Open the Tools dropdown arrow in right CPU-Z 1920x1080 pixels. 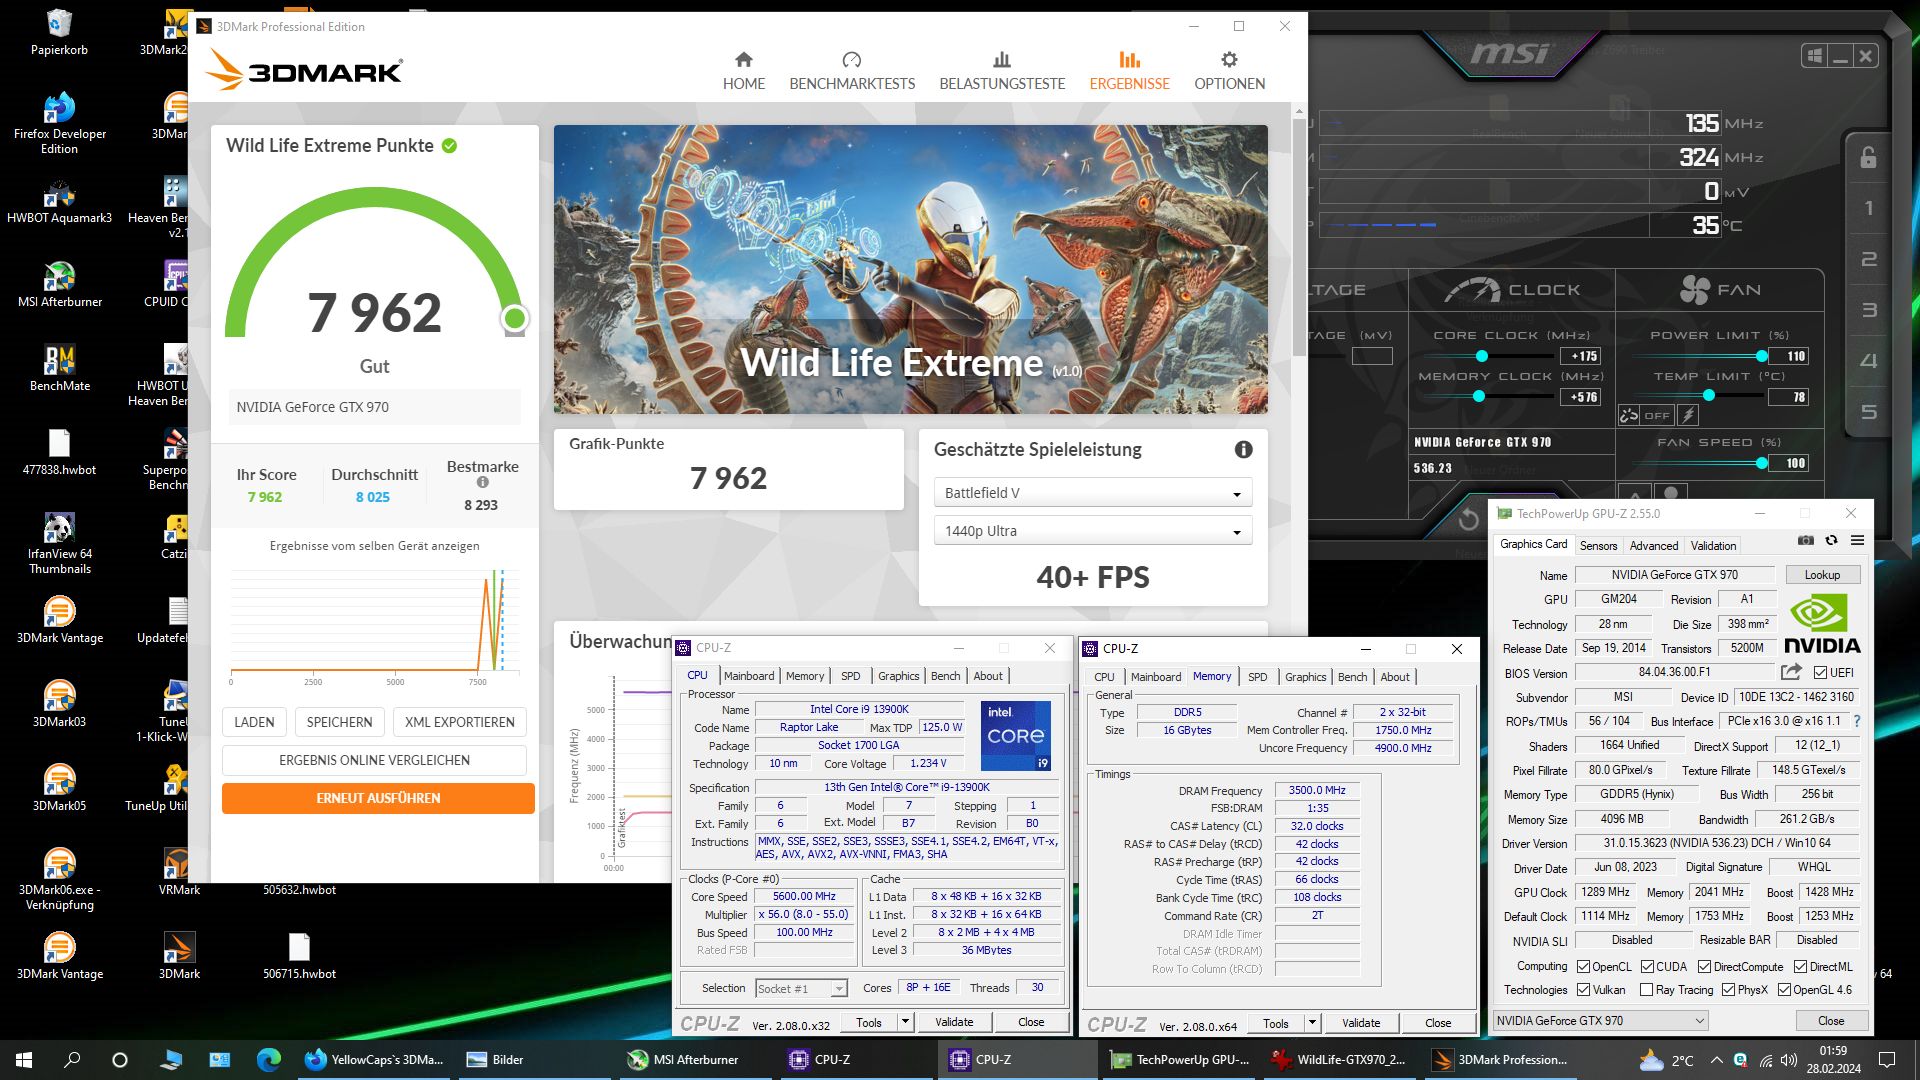pos(1312,1023)
